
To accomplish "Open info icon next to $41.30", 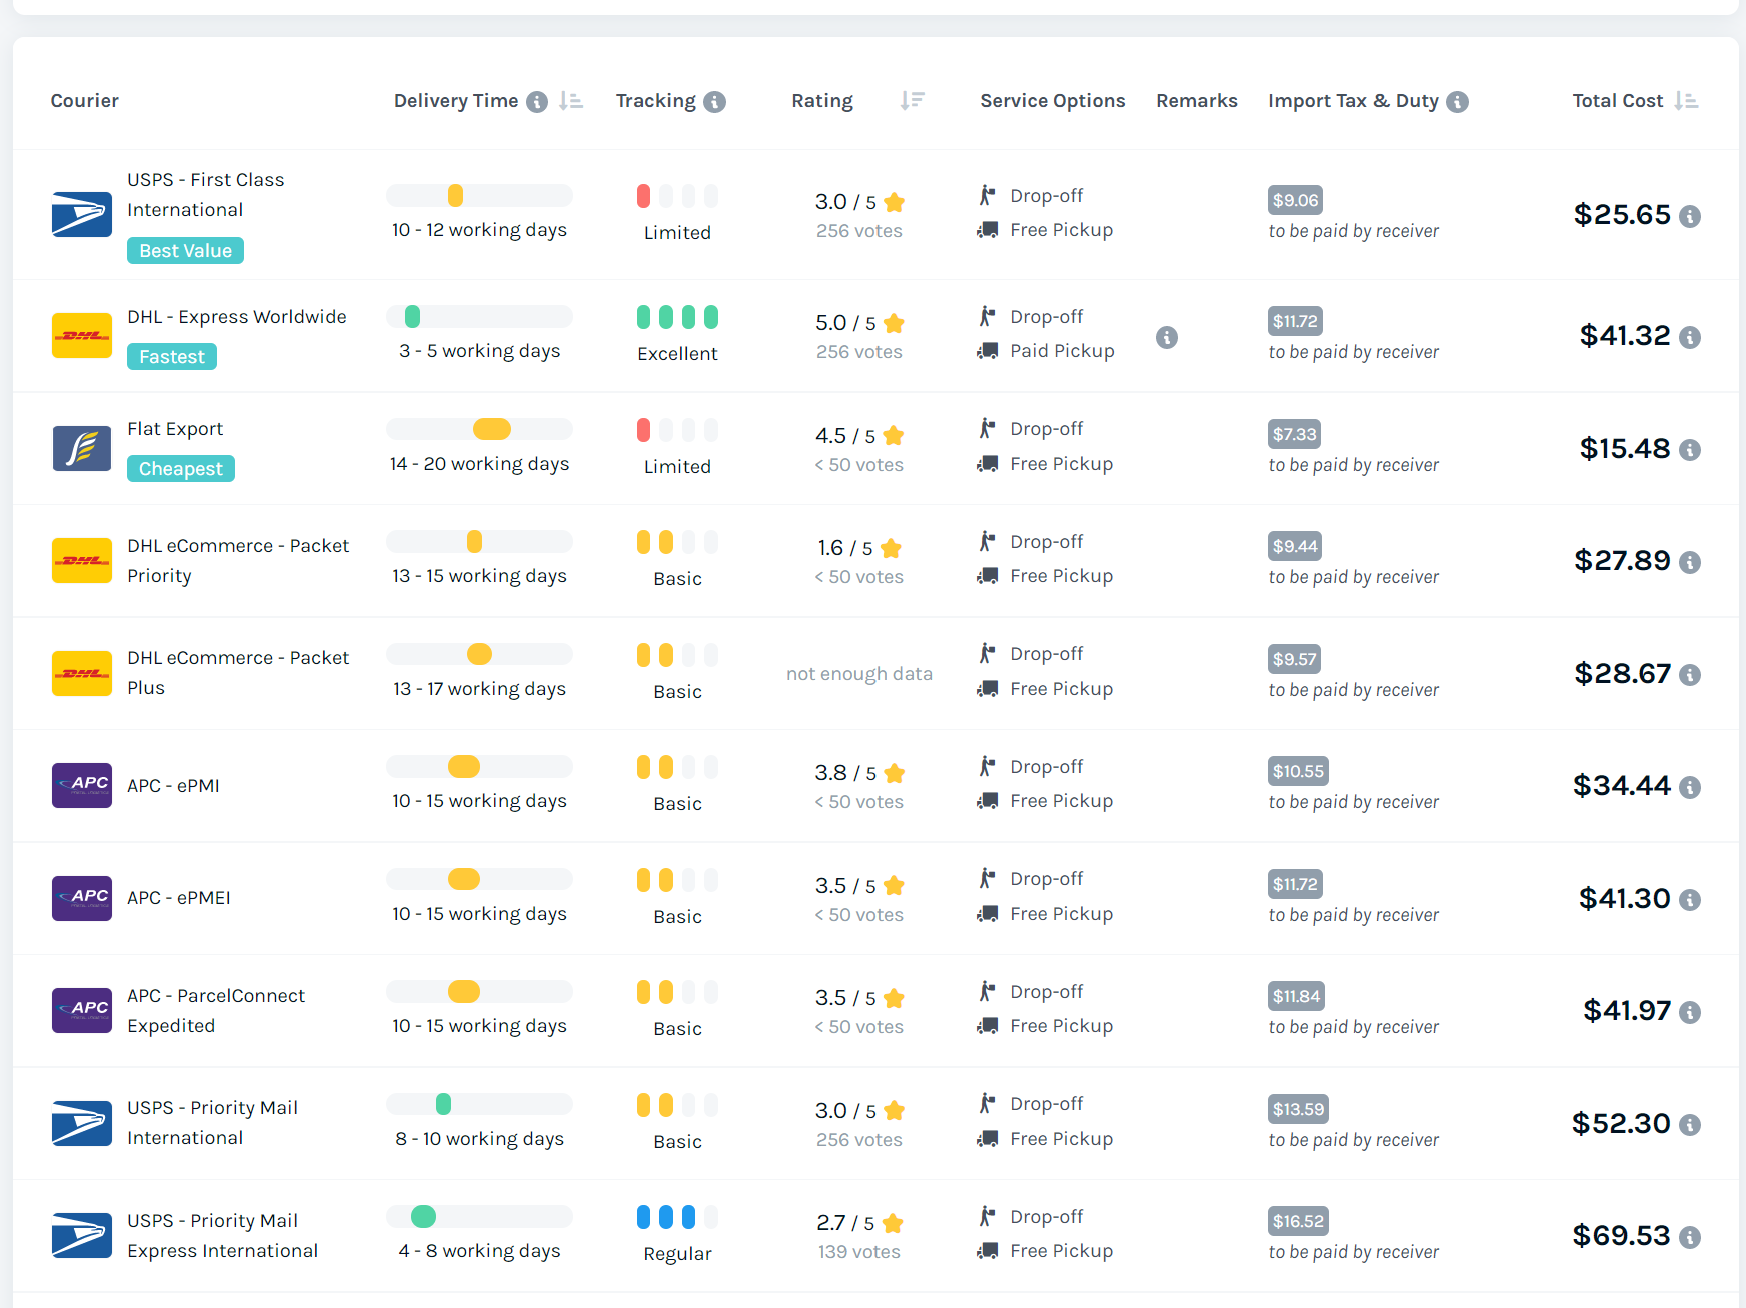I will [1690, 900].
